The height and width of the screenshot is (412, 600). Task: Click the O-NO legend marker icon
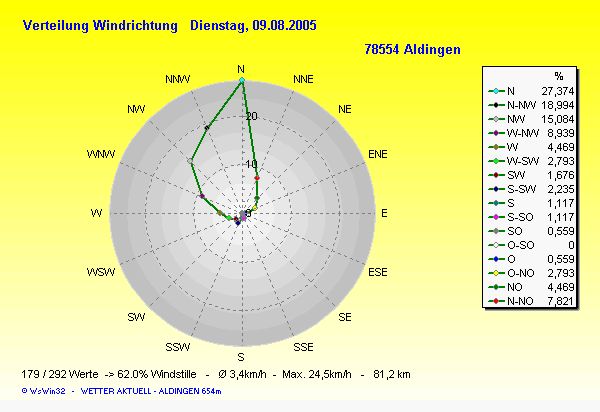click(497, 273)
